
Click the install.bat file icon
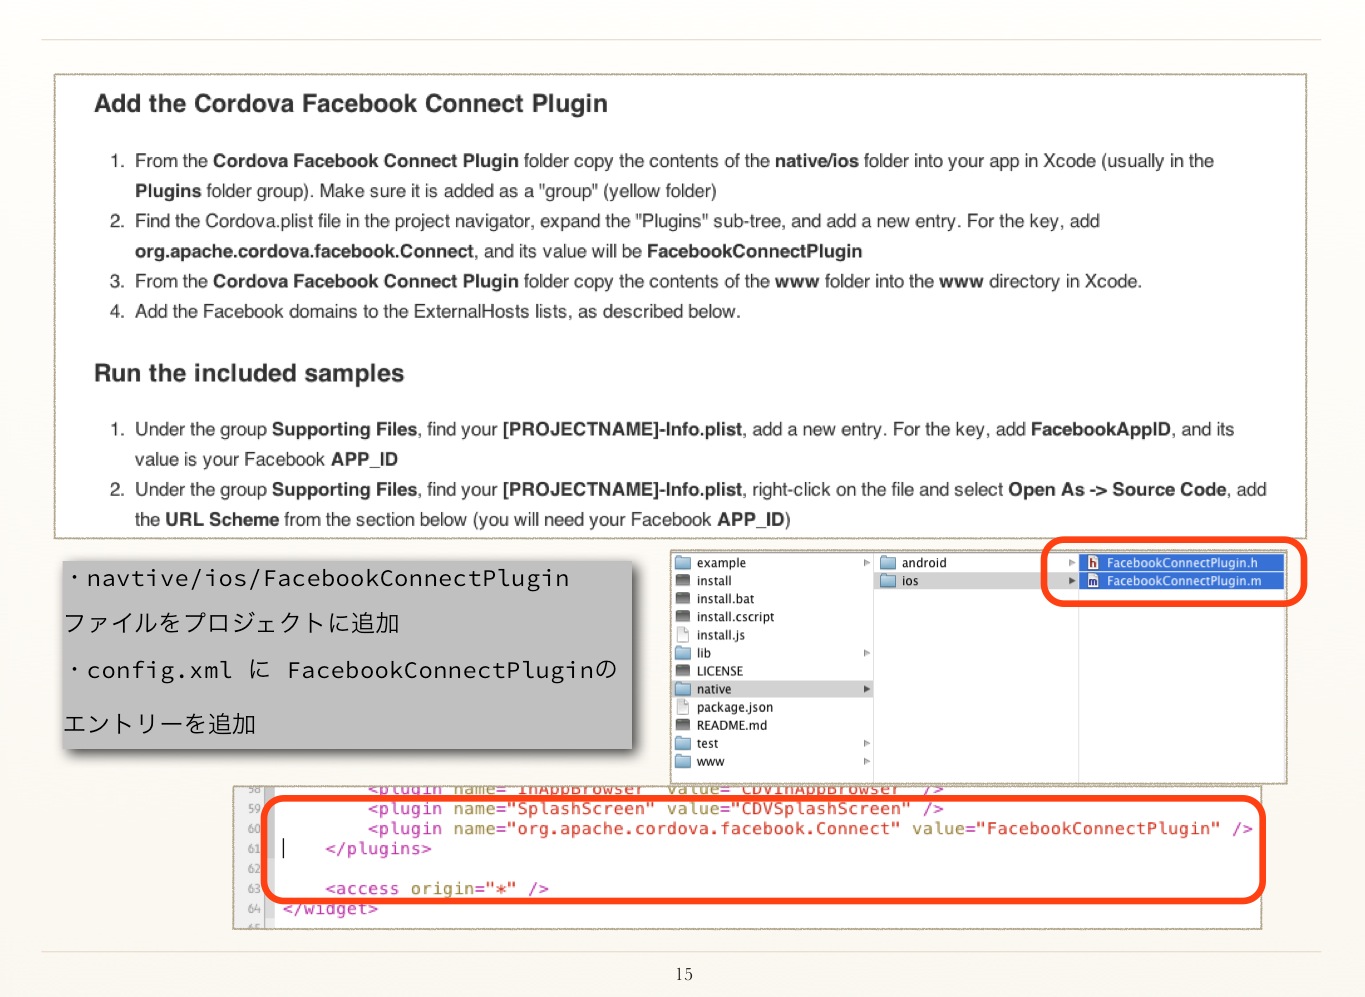683,599
